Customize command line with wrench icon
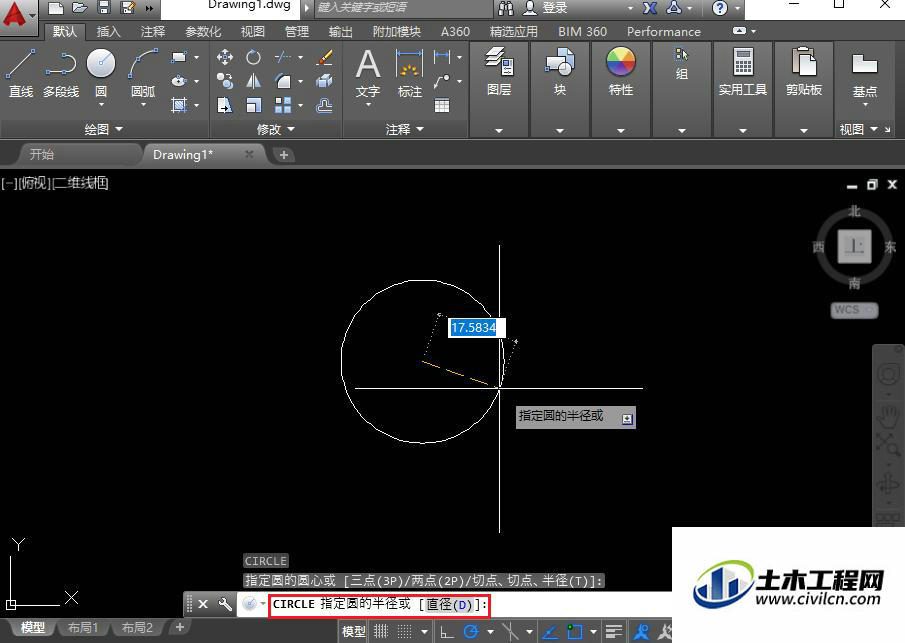The height and width of the screenshot is (643, 905). pyautogui.click(x=225, y=604)
